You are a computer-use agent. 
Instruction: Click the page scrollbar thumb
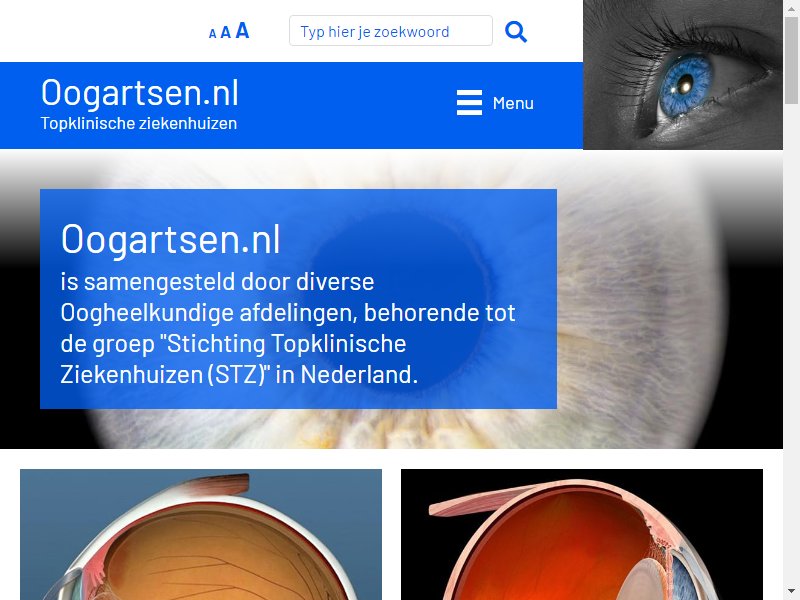click(791, 60)
